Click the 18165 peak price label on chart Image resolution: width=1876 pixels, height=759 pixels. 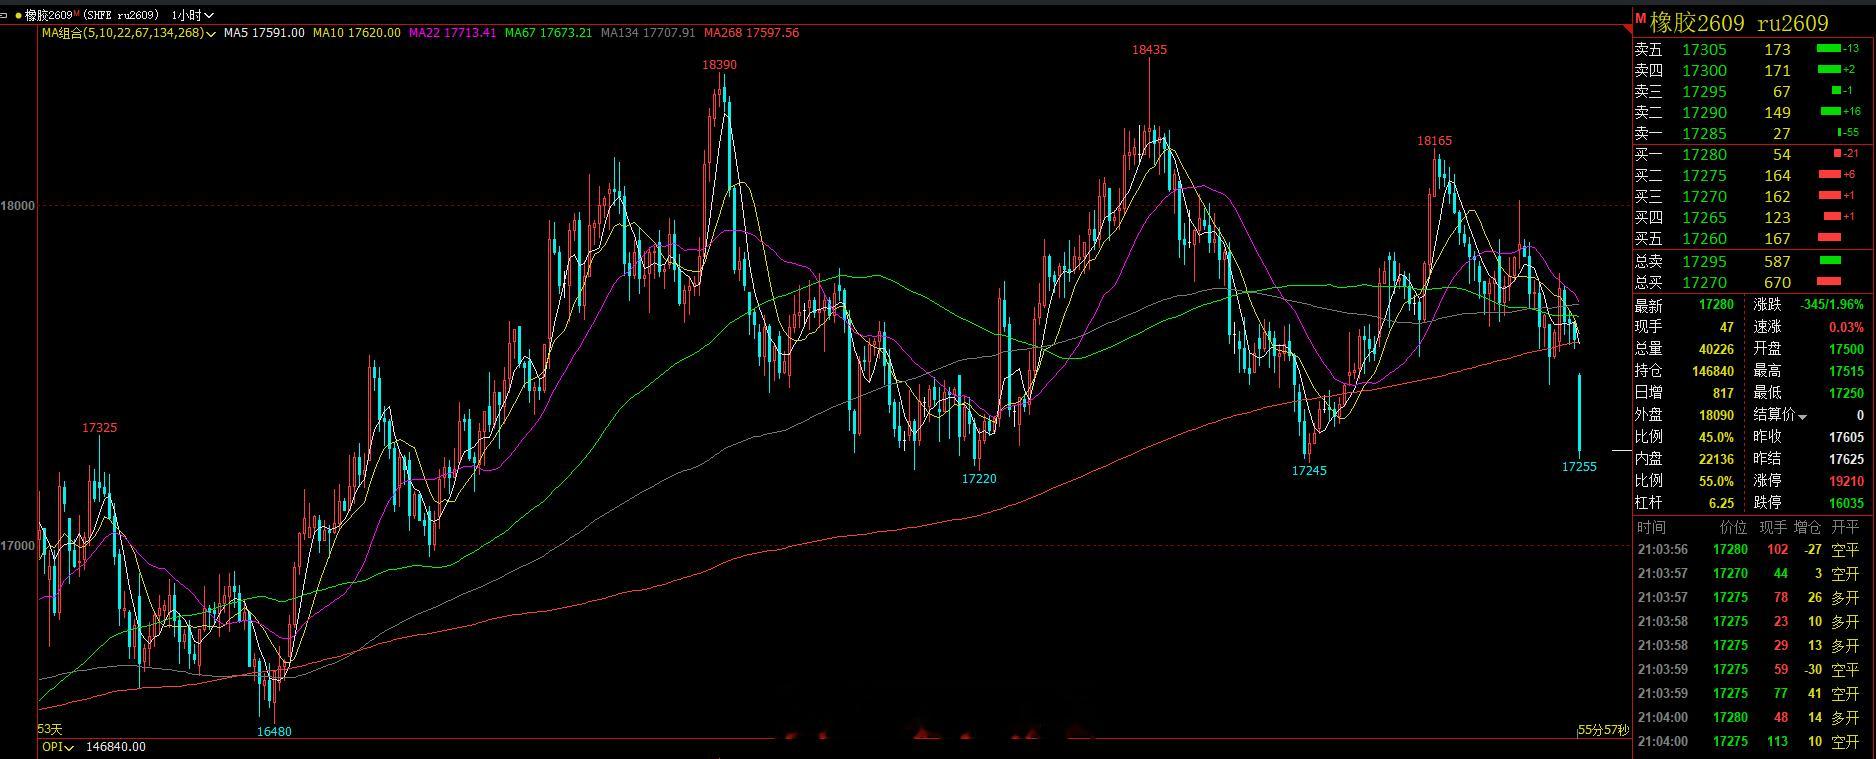coord(1434,141)
